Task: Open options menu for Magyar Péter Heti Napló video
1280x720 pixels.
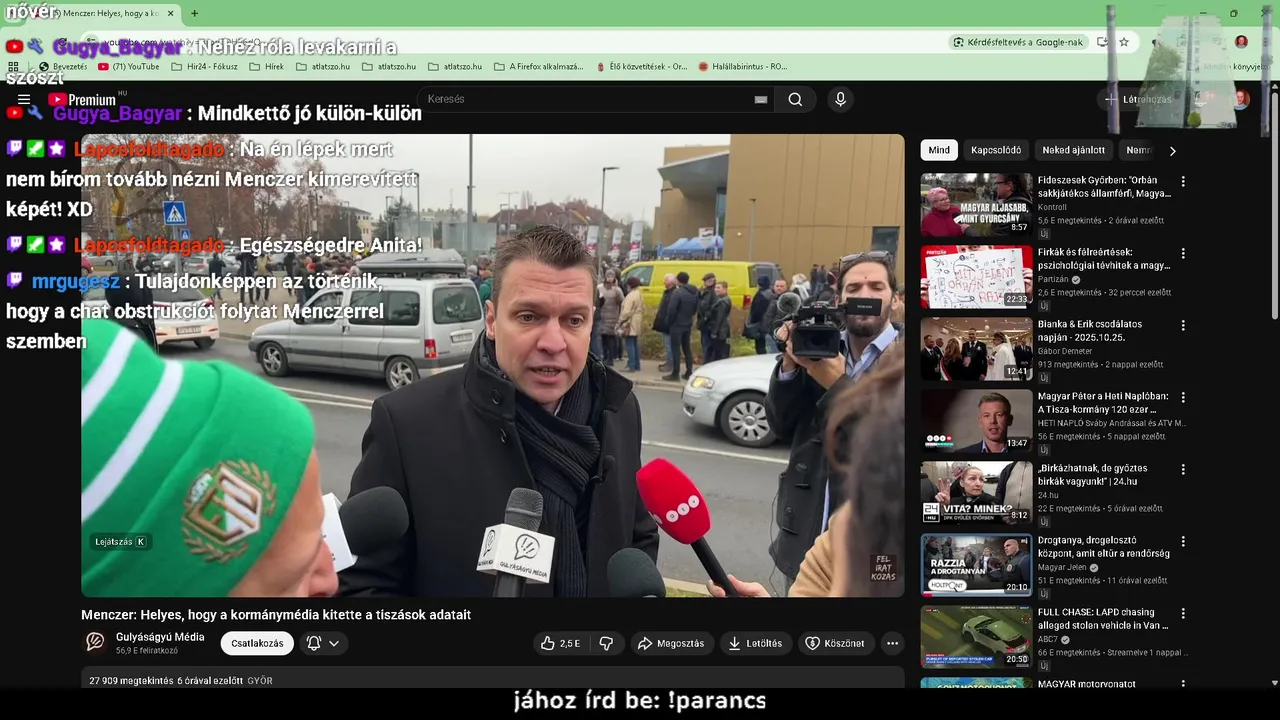Action: [x=1183, y=398]
